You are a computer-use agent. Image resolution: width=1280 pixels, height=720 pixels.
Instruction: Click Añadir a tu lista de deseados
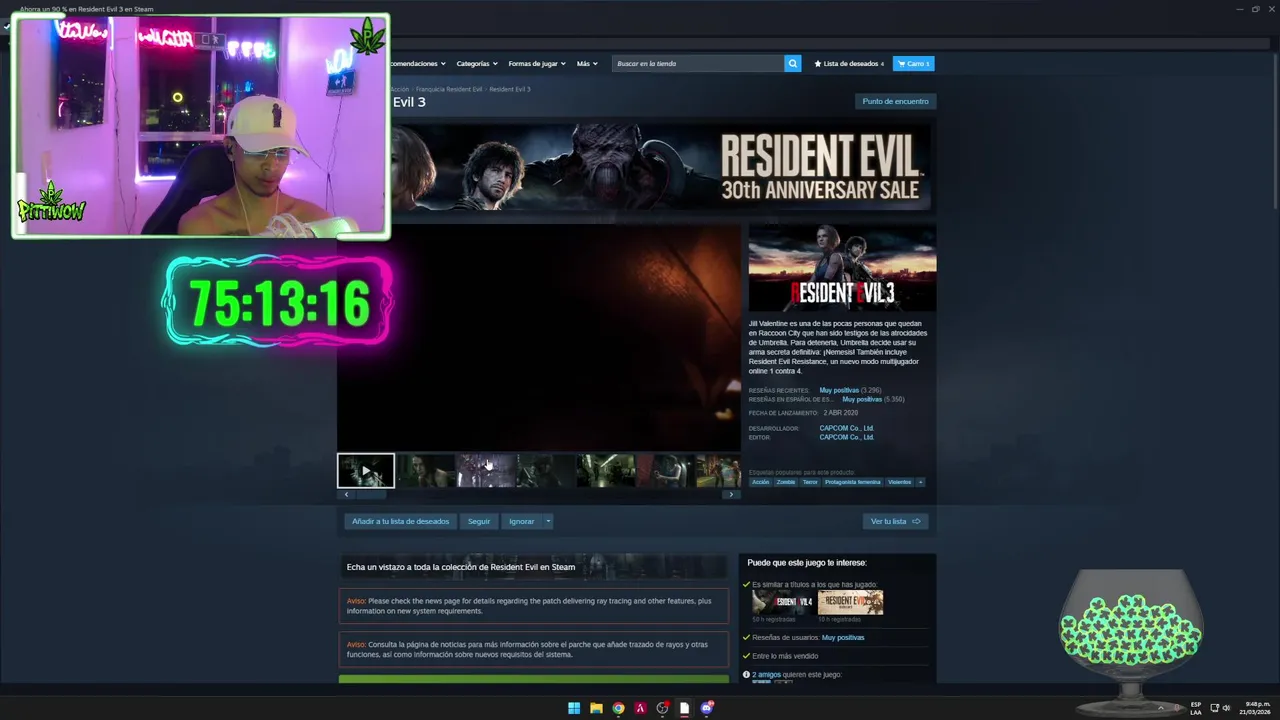[400, 521]
